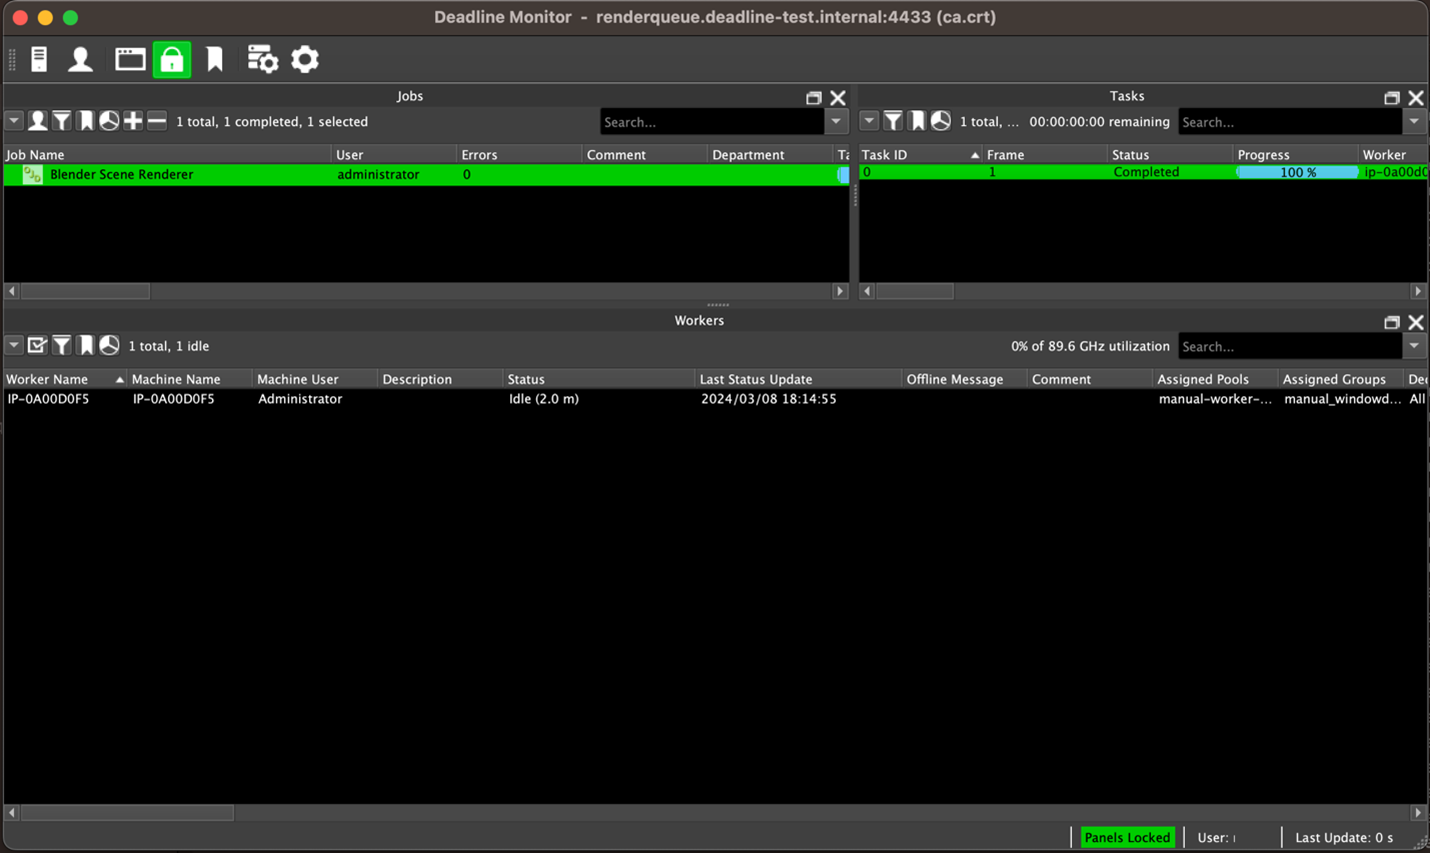1430x853 pixels.
Task: Click the Panels Locked status button
Action: pos(1128,837)
